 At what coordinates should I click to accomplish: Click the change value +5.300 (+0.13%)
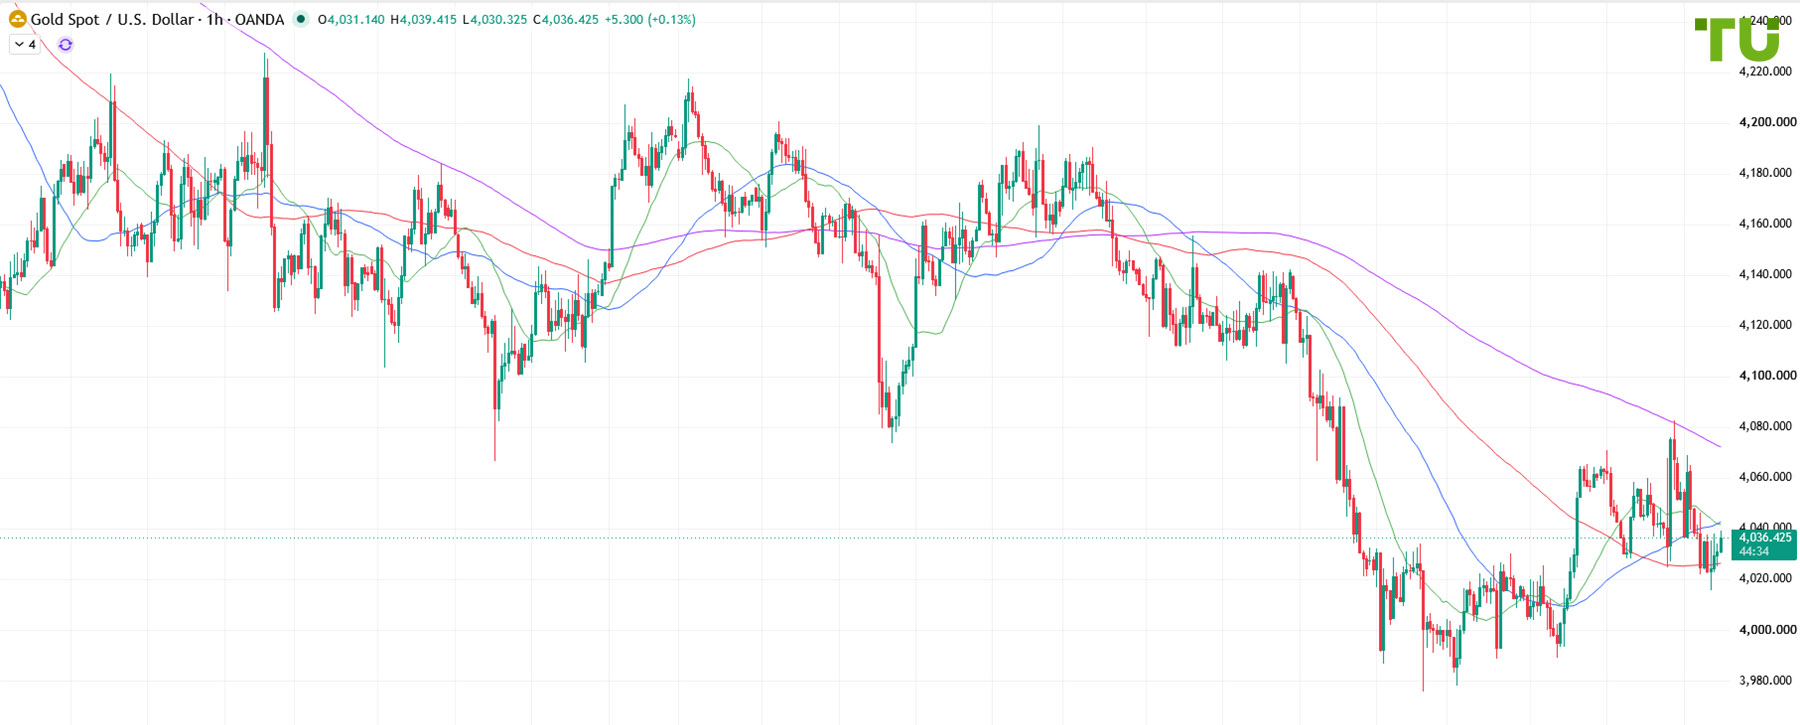pos(650,19)
